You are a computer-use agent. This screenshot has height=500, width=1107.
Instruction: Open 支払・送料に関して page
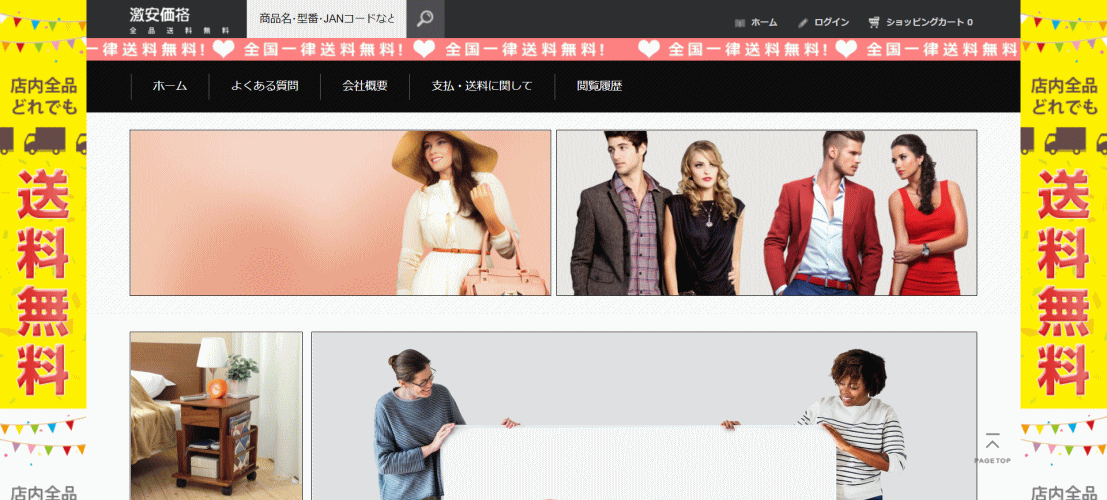tap(481, 86)
